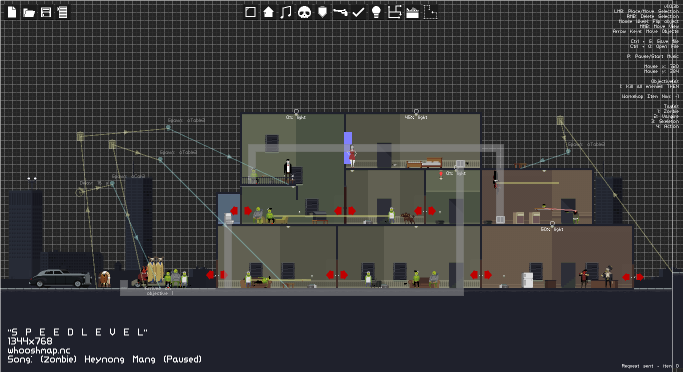Select the woman in red dress
This screenshot has width=683, height=372.
[352, 156]
